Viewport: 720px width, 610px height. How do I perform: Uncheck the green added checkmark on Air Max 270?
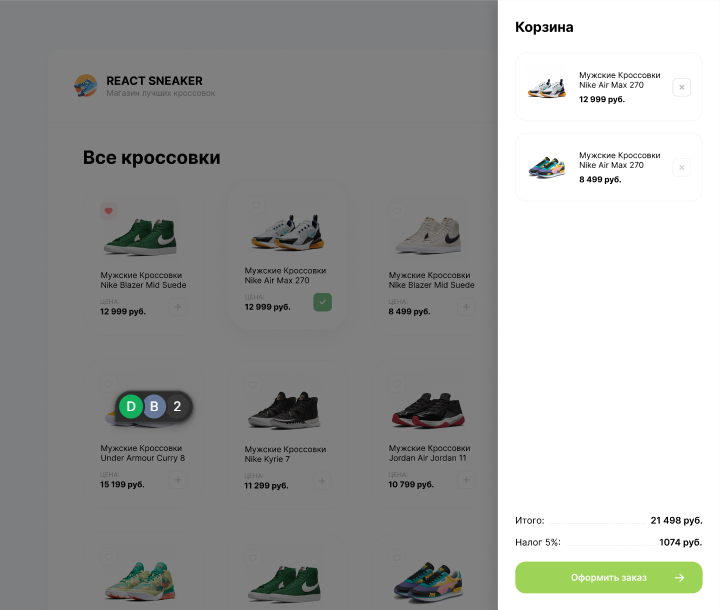(322, 302)
